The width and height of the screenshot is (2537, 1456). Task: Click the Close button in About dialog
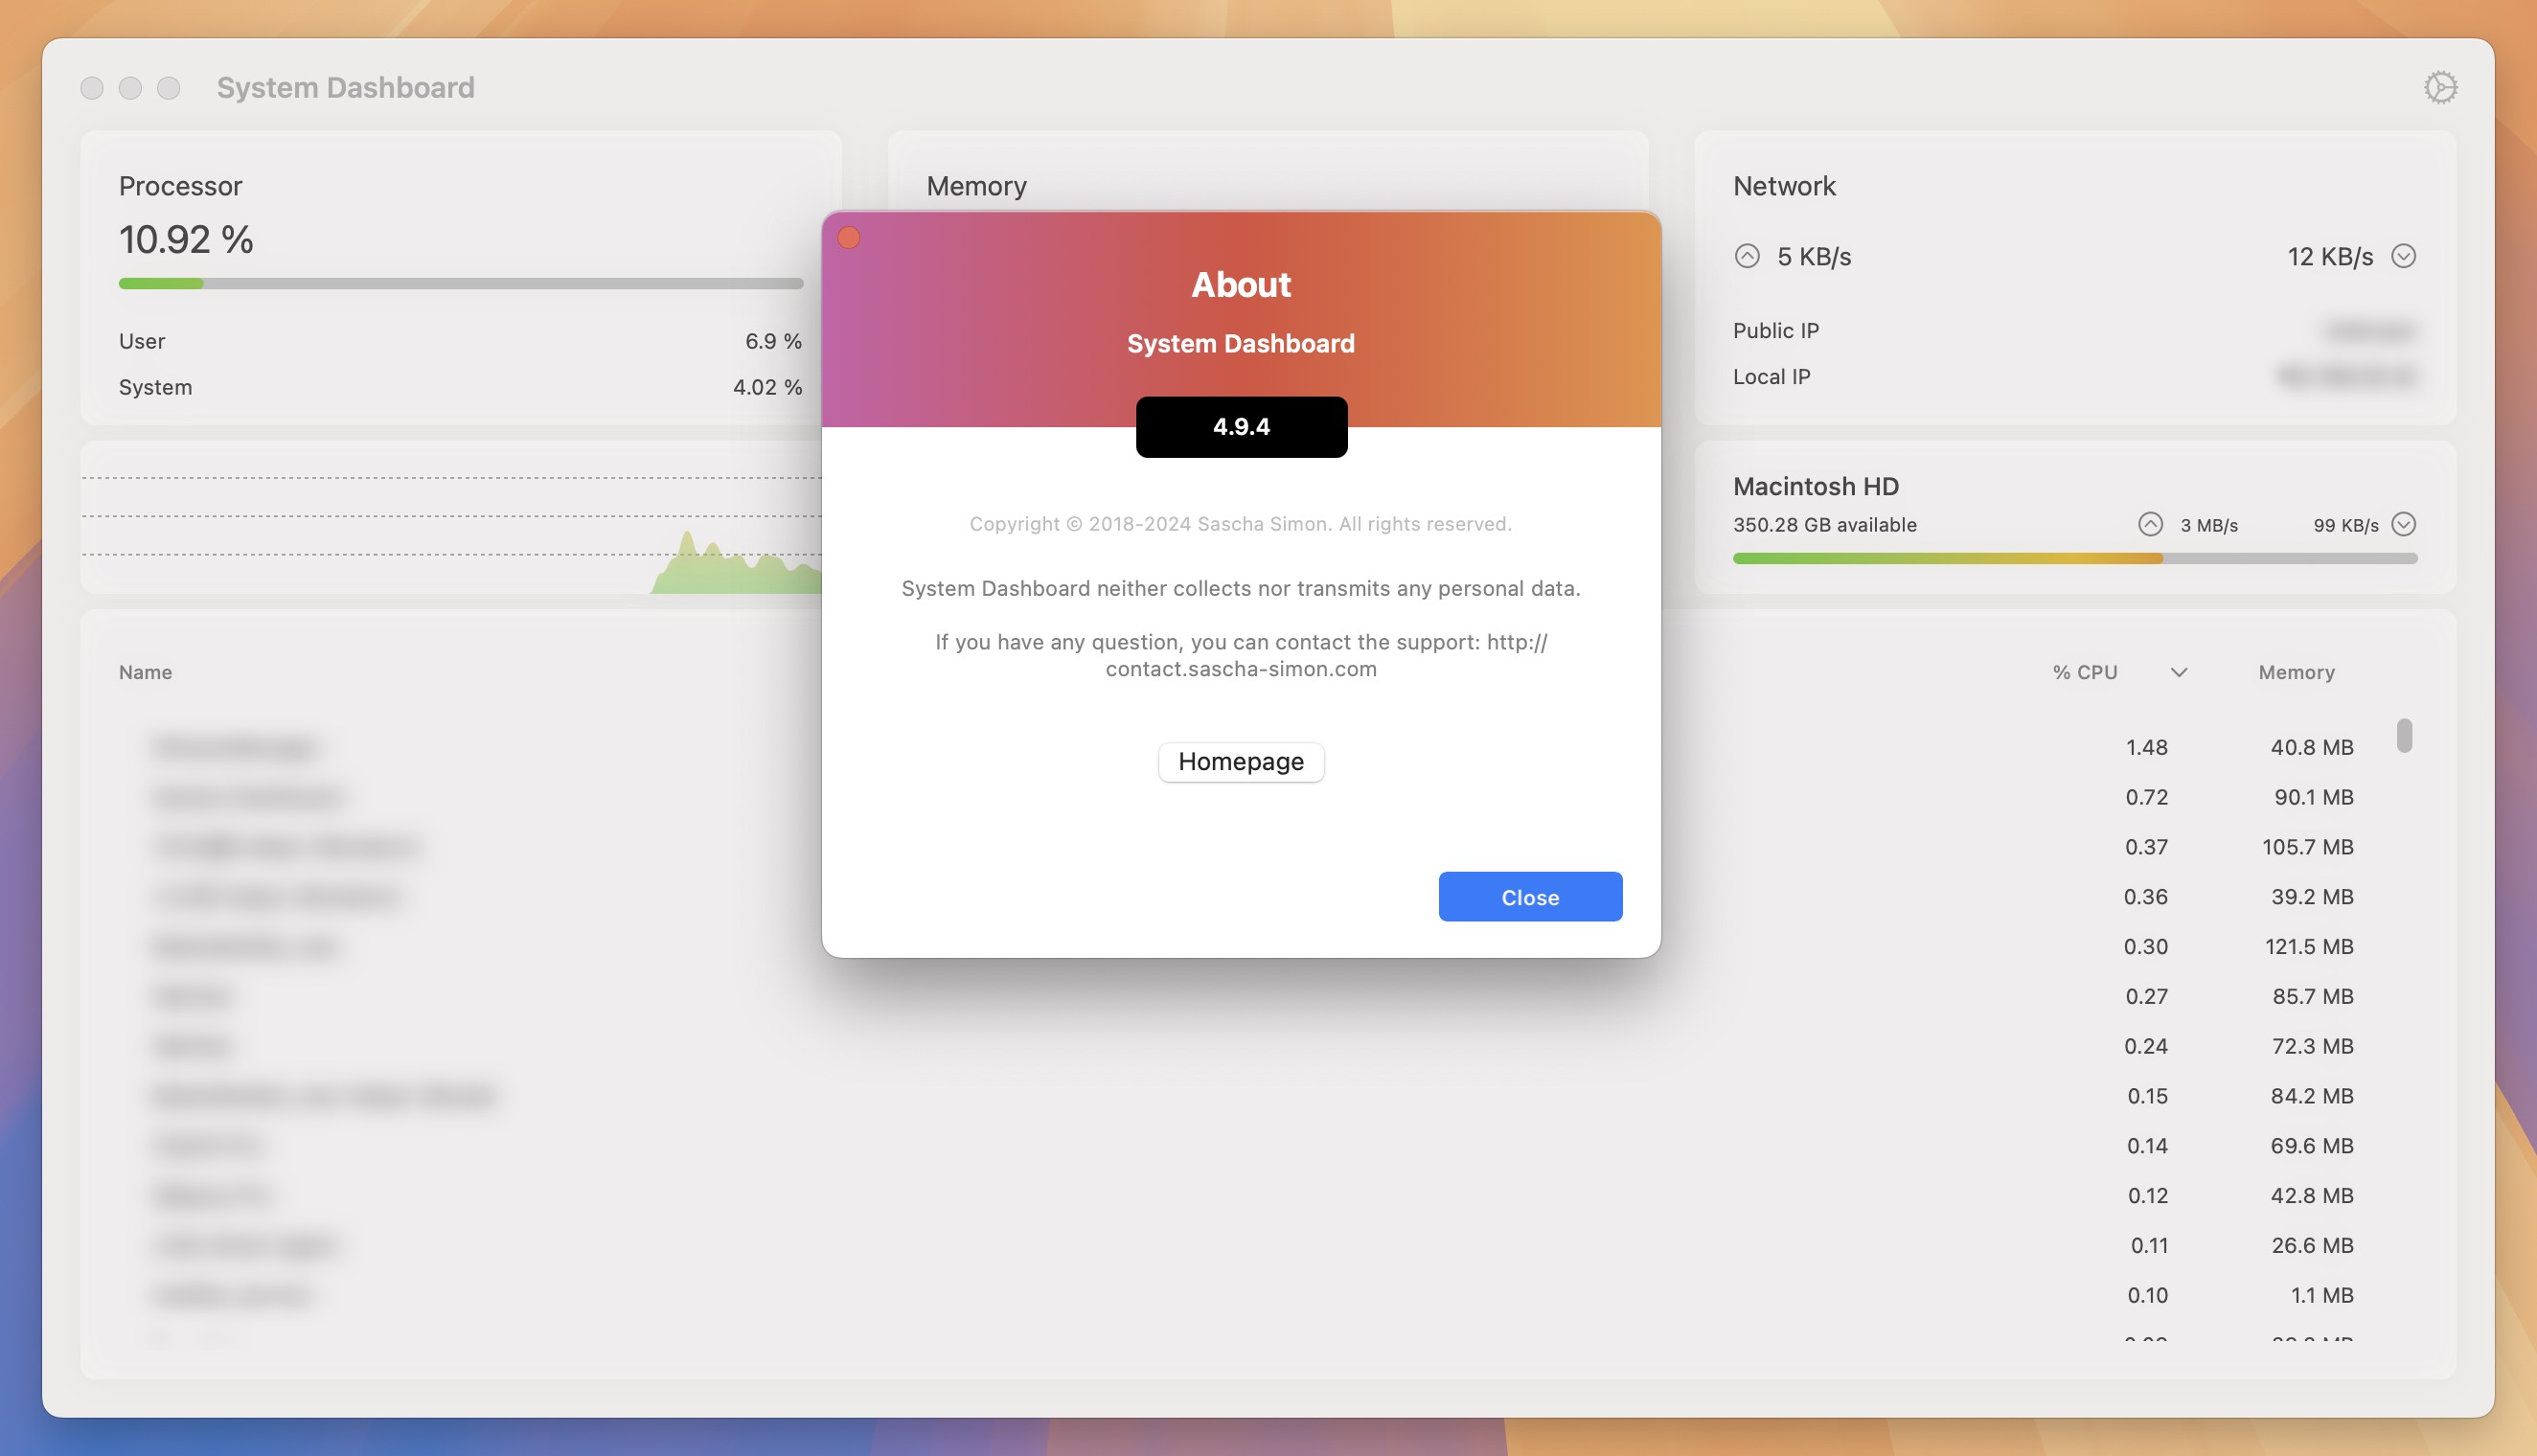point(1530,896)
